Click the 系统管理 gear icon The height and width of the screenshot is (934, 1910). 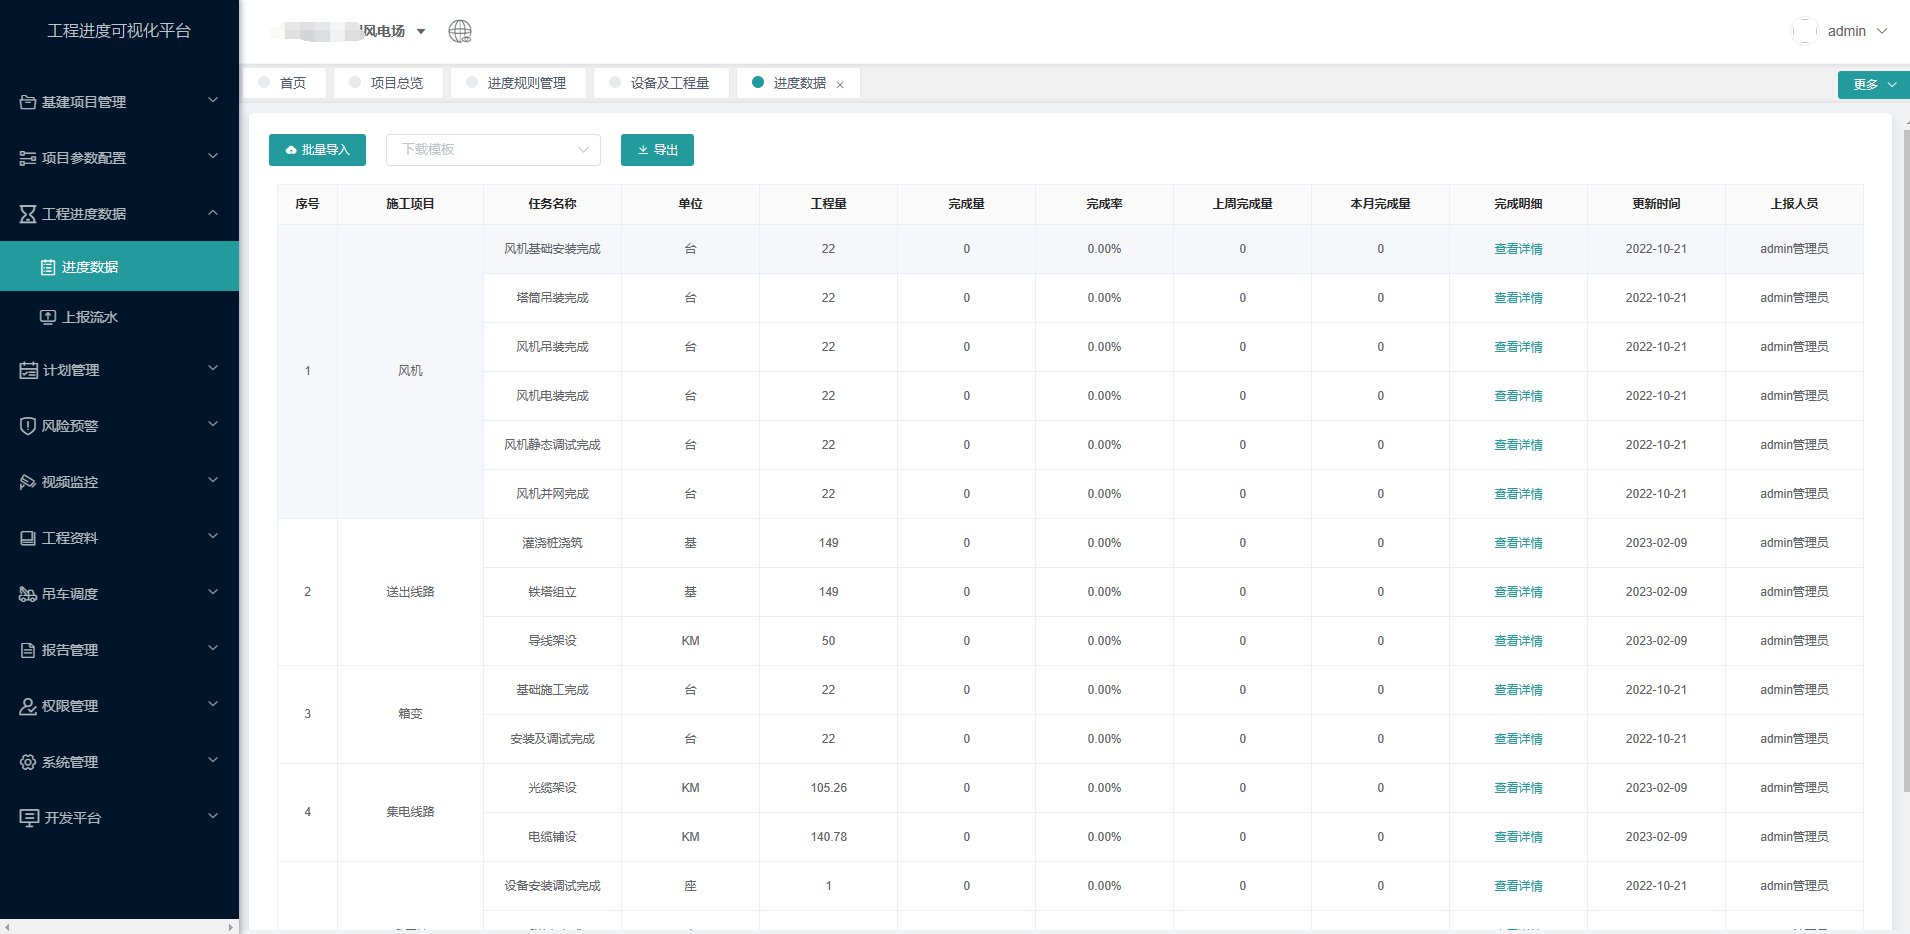point(28,762)
